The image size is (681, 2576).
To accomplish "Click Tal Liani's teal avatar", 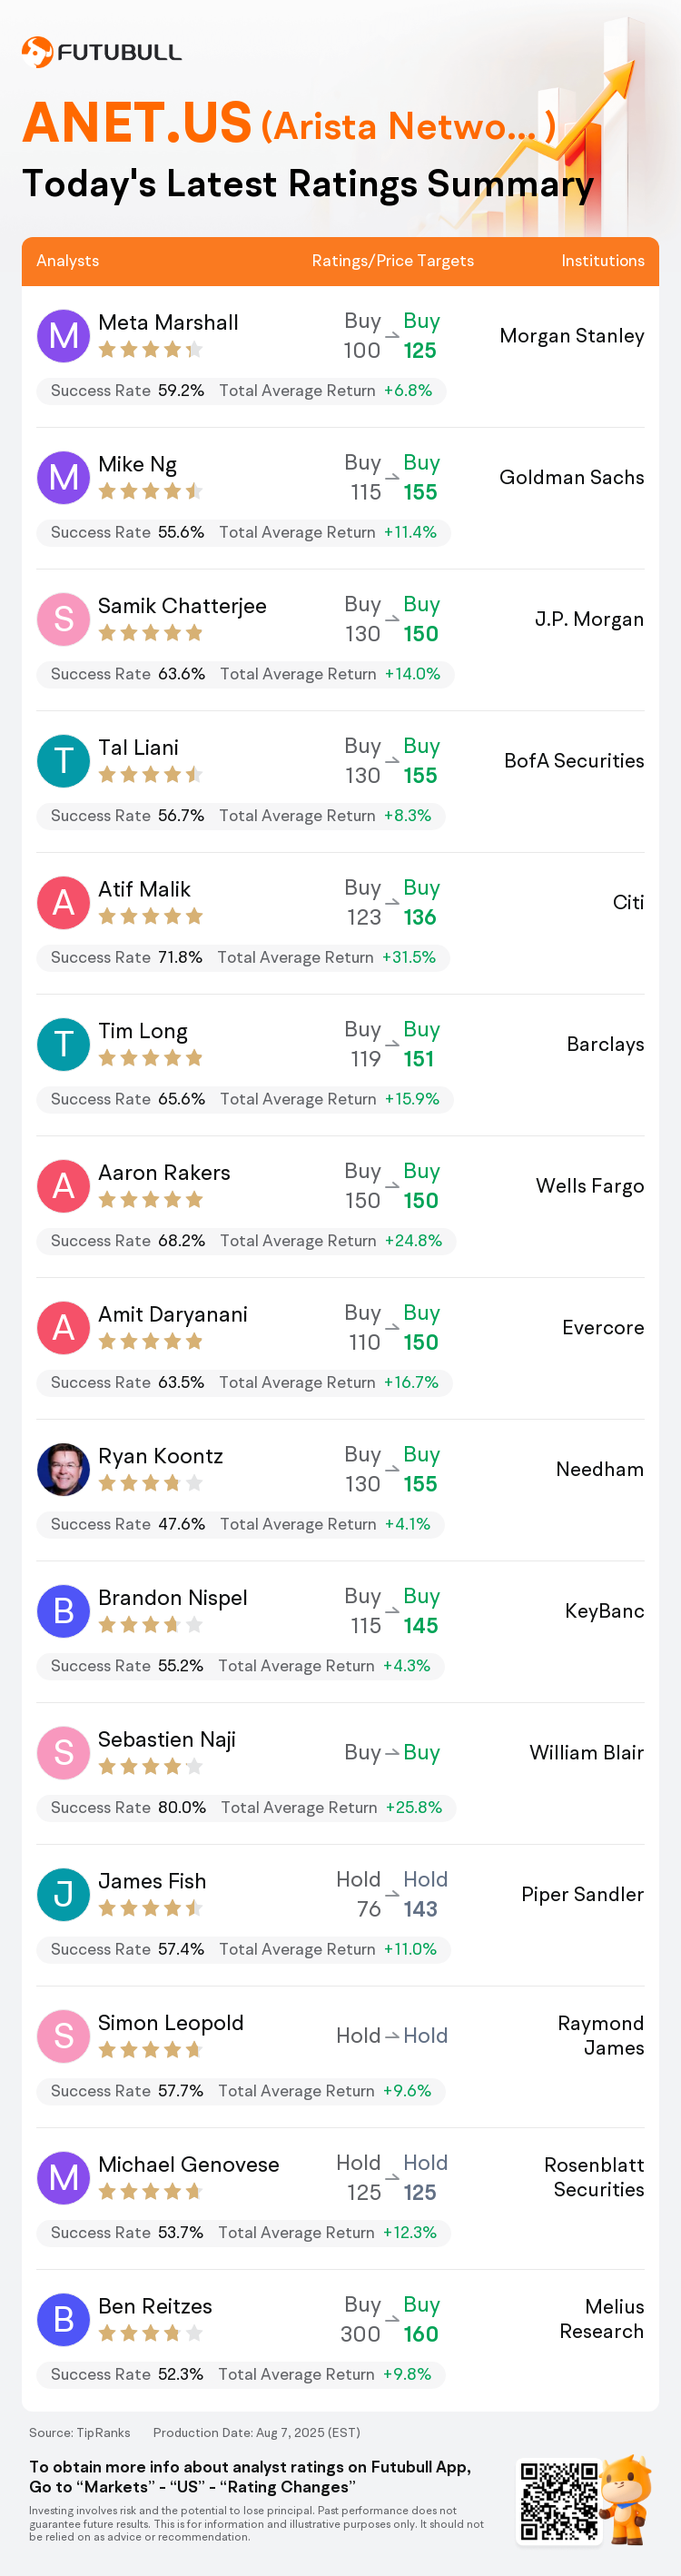I will tap(63, 761).
